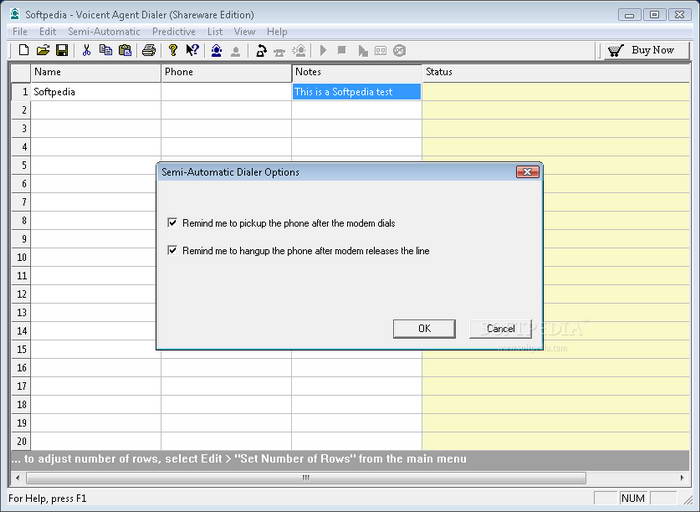Open the View menu
The width and height of the screenshot is (700, 512).
(245, 32)
